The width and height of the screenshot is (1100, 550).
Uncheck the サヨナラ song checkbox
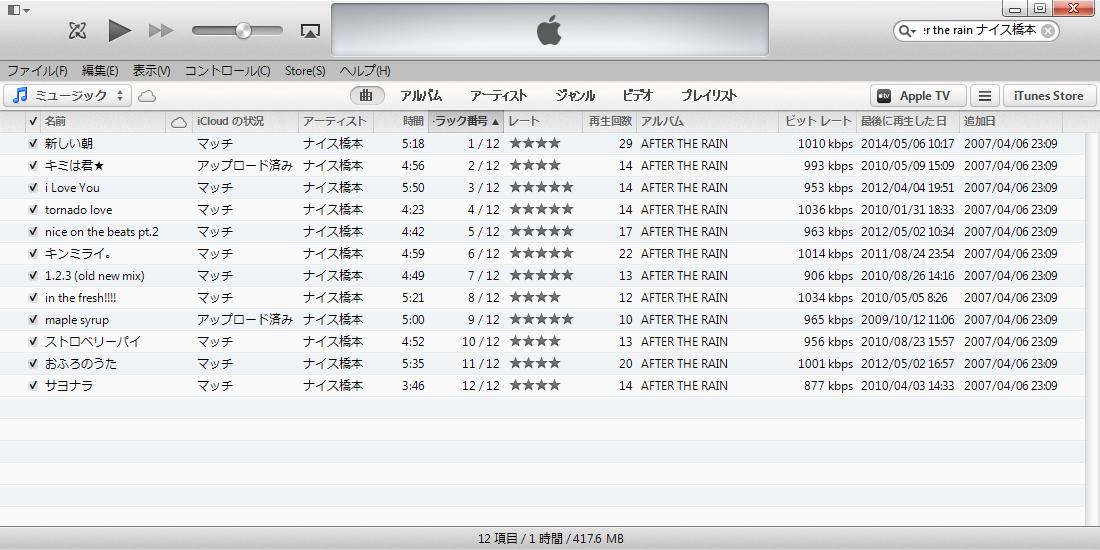(33, 386)
